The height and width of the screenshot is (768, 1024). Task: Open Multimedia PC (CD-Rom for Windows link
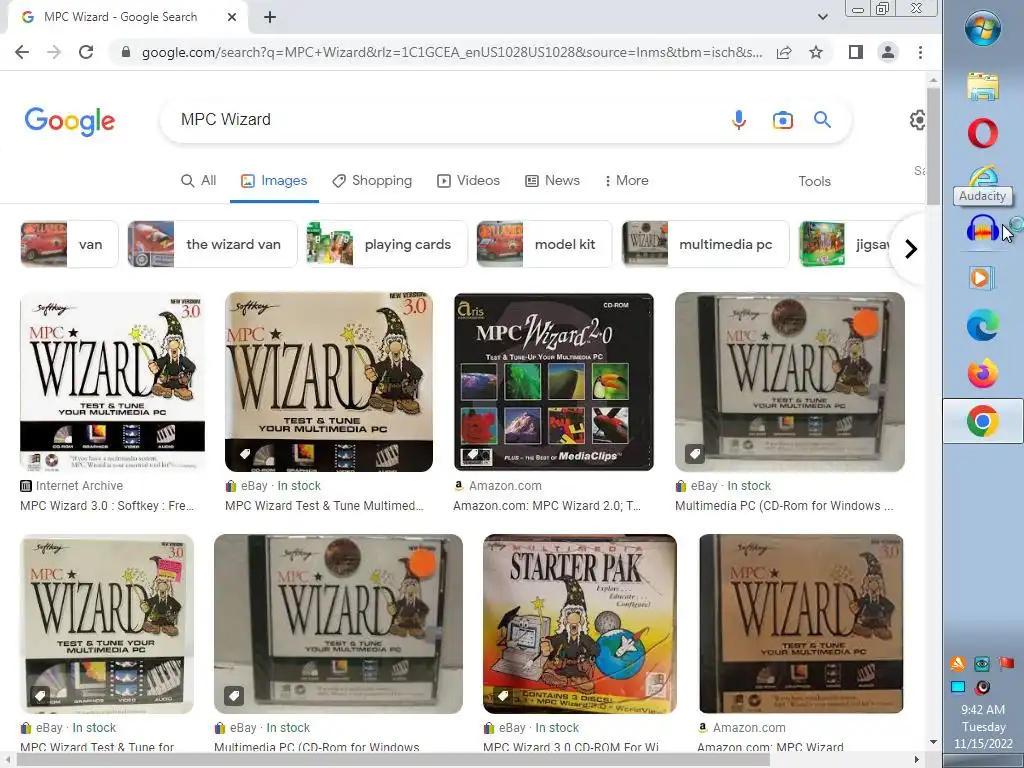click(784, 506)
